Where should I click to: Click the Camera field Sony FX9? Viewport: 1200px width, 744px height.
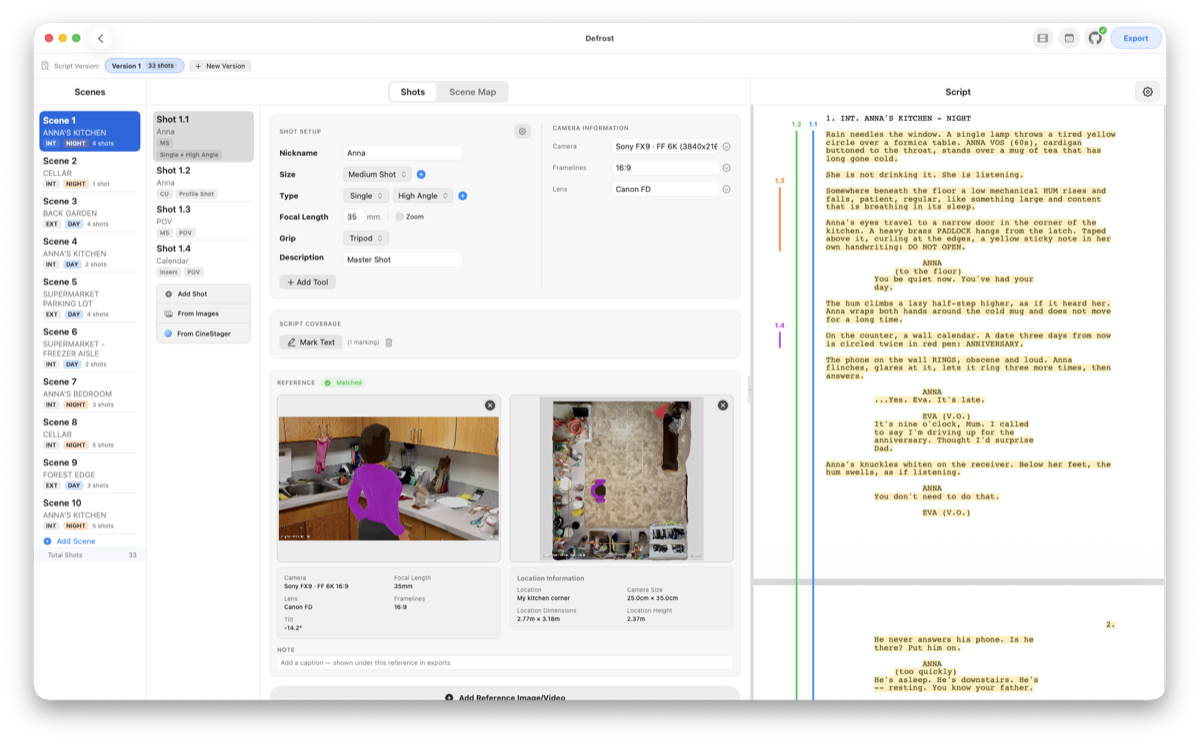click(664, 146)
